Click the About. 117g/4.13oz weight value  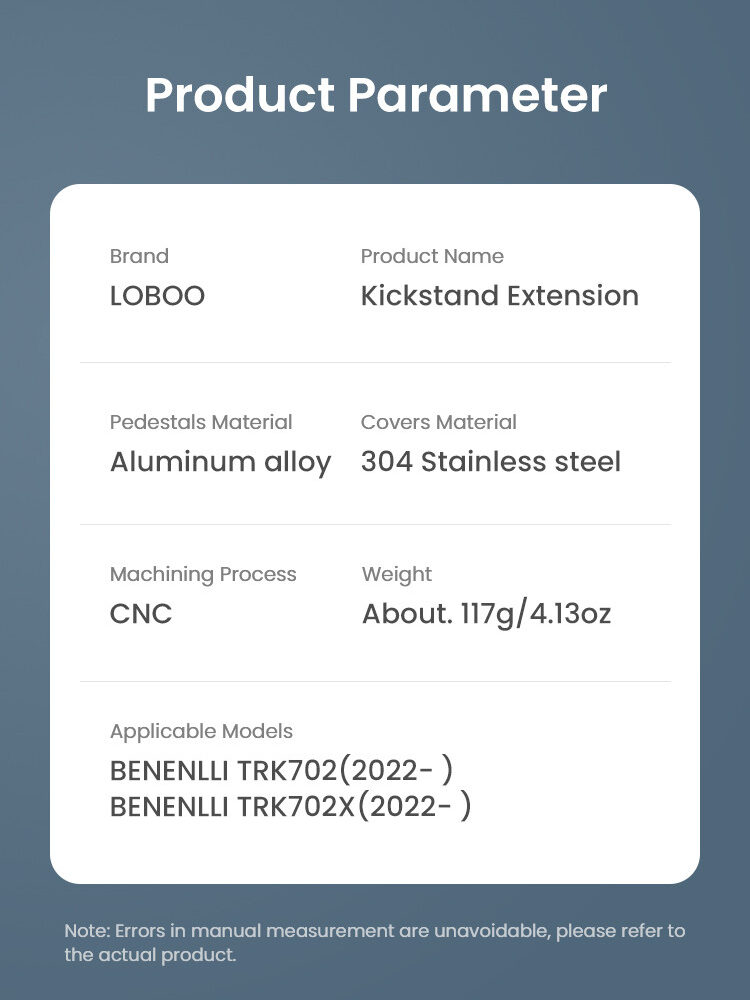[x=487, y=614]
